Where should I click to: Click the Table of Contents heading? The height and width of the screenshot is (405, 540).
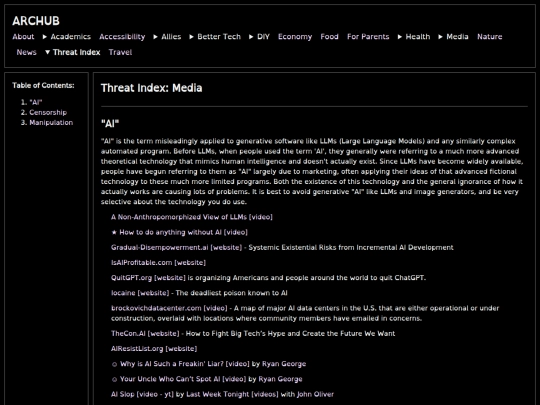tap(43, 85)
